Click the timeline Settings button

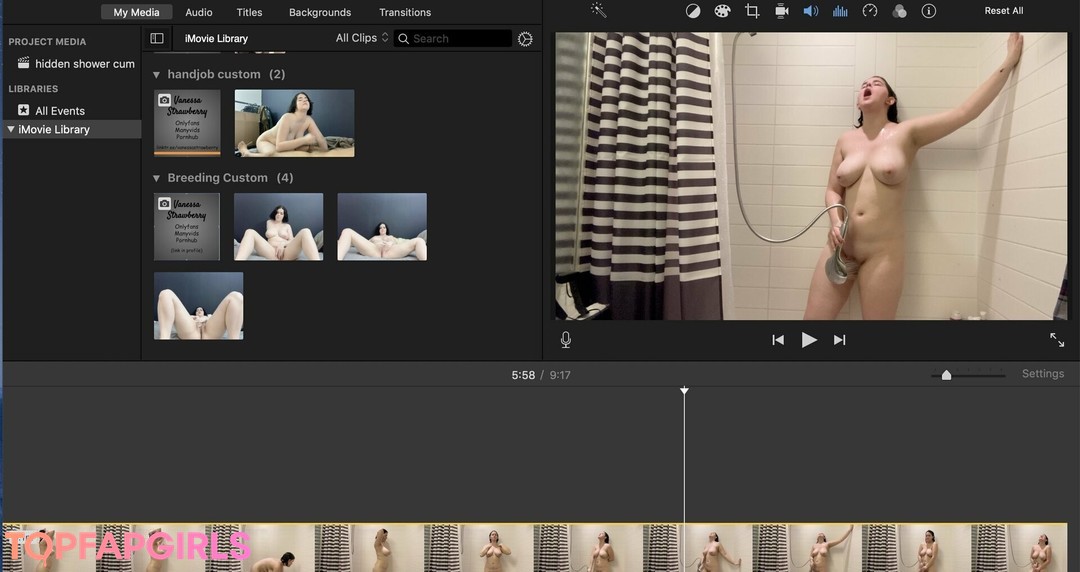click(1042, 374)
